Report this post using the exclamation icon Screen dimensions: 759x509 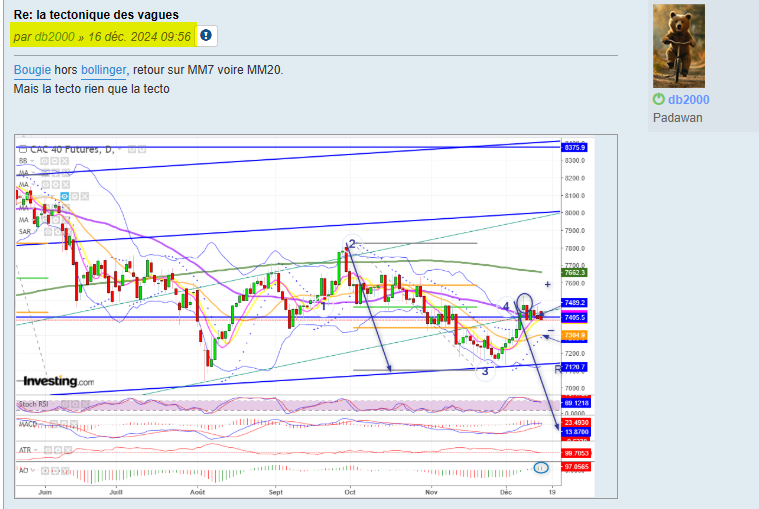[x=206, y=35]
